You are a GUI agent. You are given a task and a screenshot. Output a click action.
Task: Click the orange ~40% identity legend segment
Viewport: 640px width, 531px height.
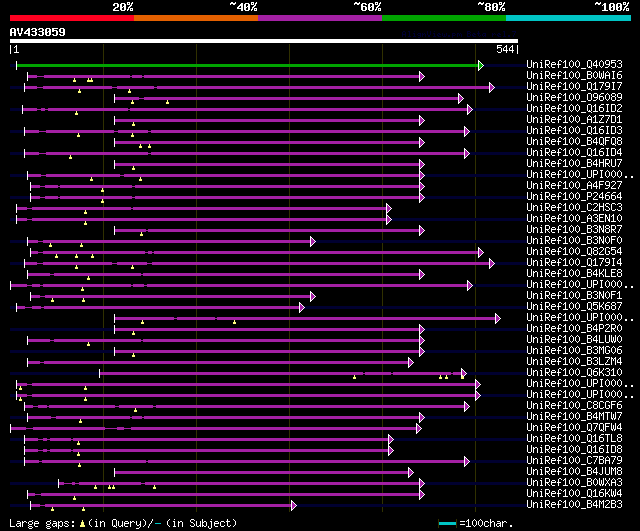(196, 18)
